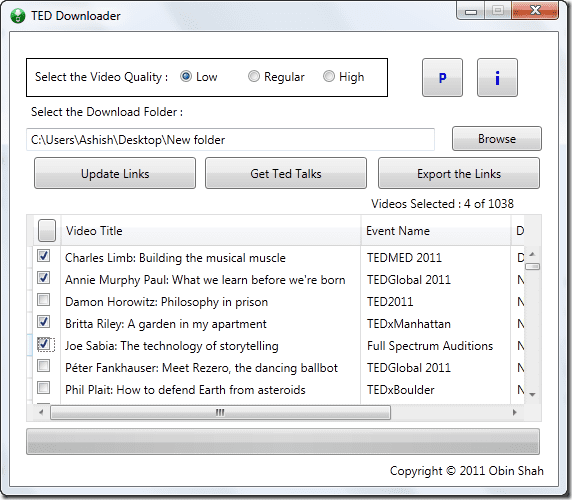
Task: Check the Damon Horowitz talk checkbox
Action: coord(44,300)
